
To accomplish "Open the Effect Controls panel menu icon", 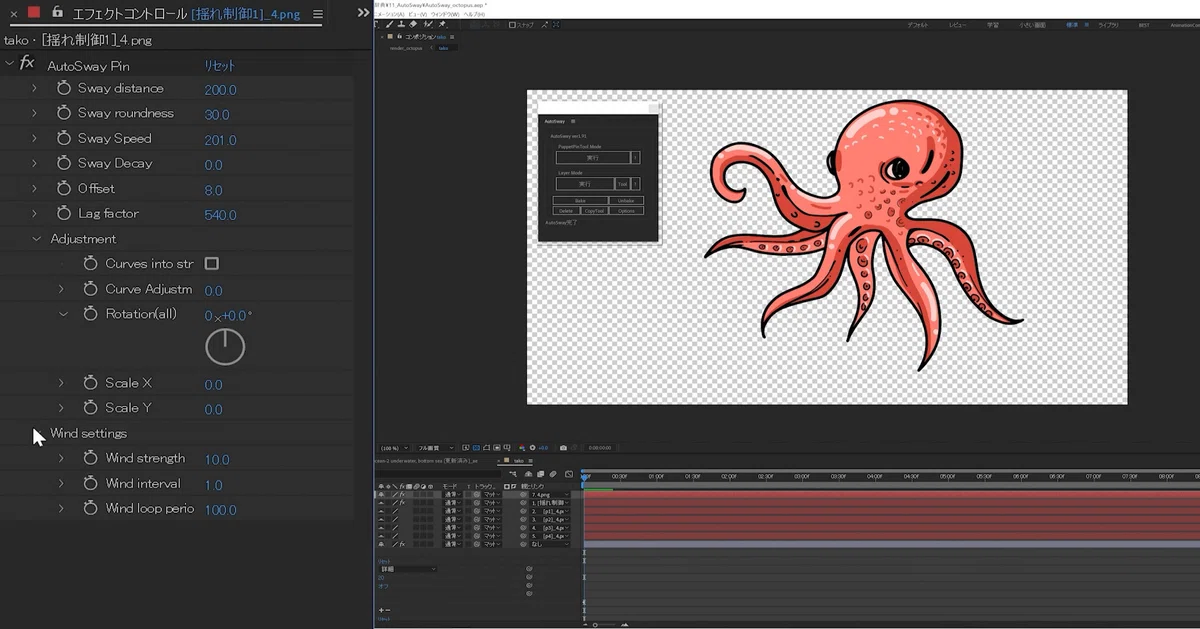I will click(x=317, y=14).
